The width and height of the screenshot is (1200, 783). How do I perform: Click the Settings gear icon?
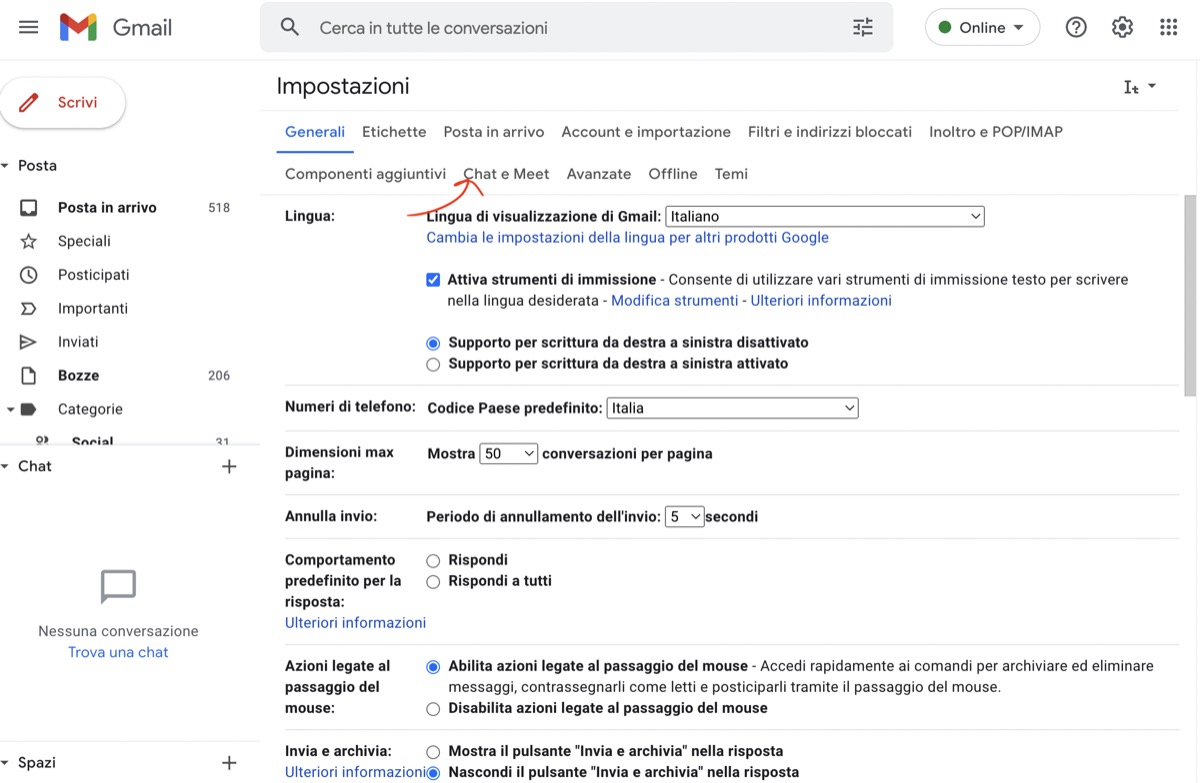point(1122,28)
